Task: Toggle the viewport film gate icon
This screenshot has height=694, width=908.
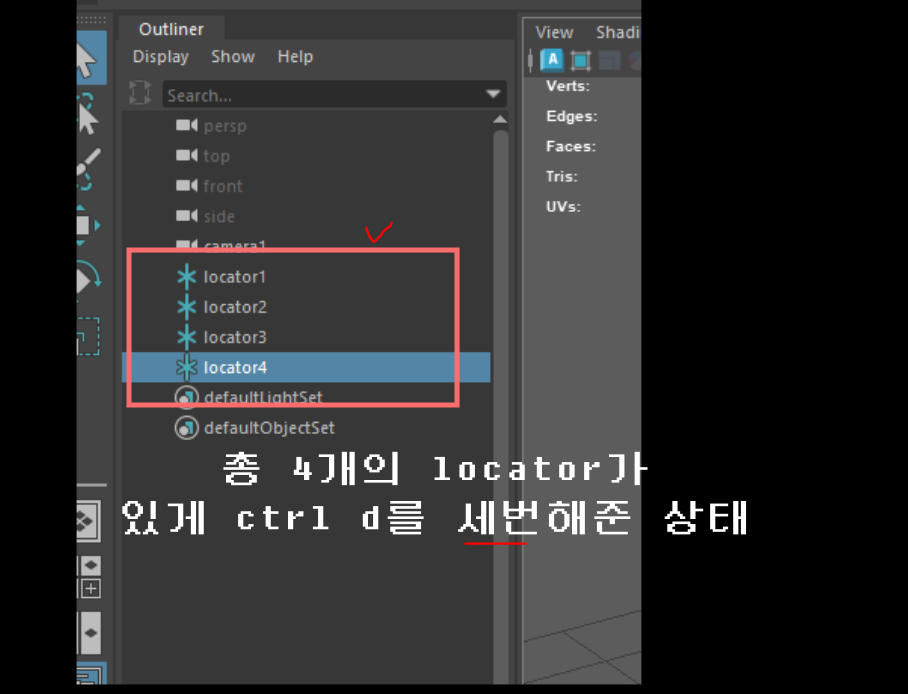Action: coord(580,60)
